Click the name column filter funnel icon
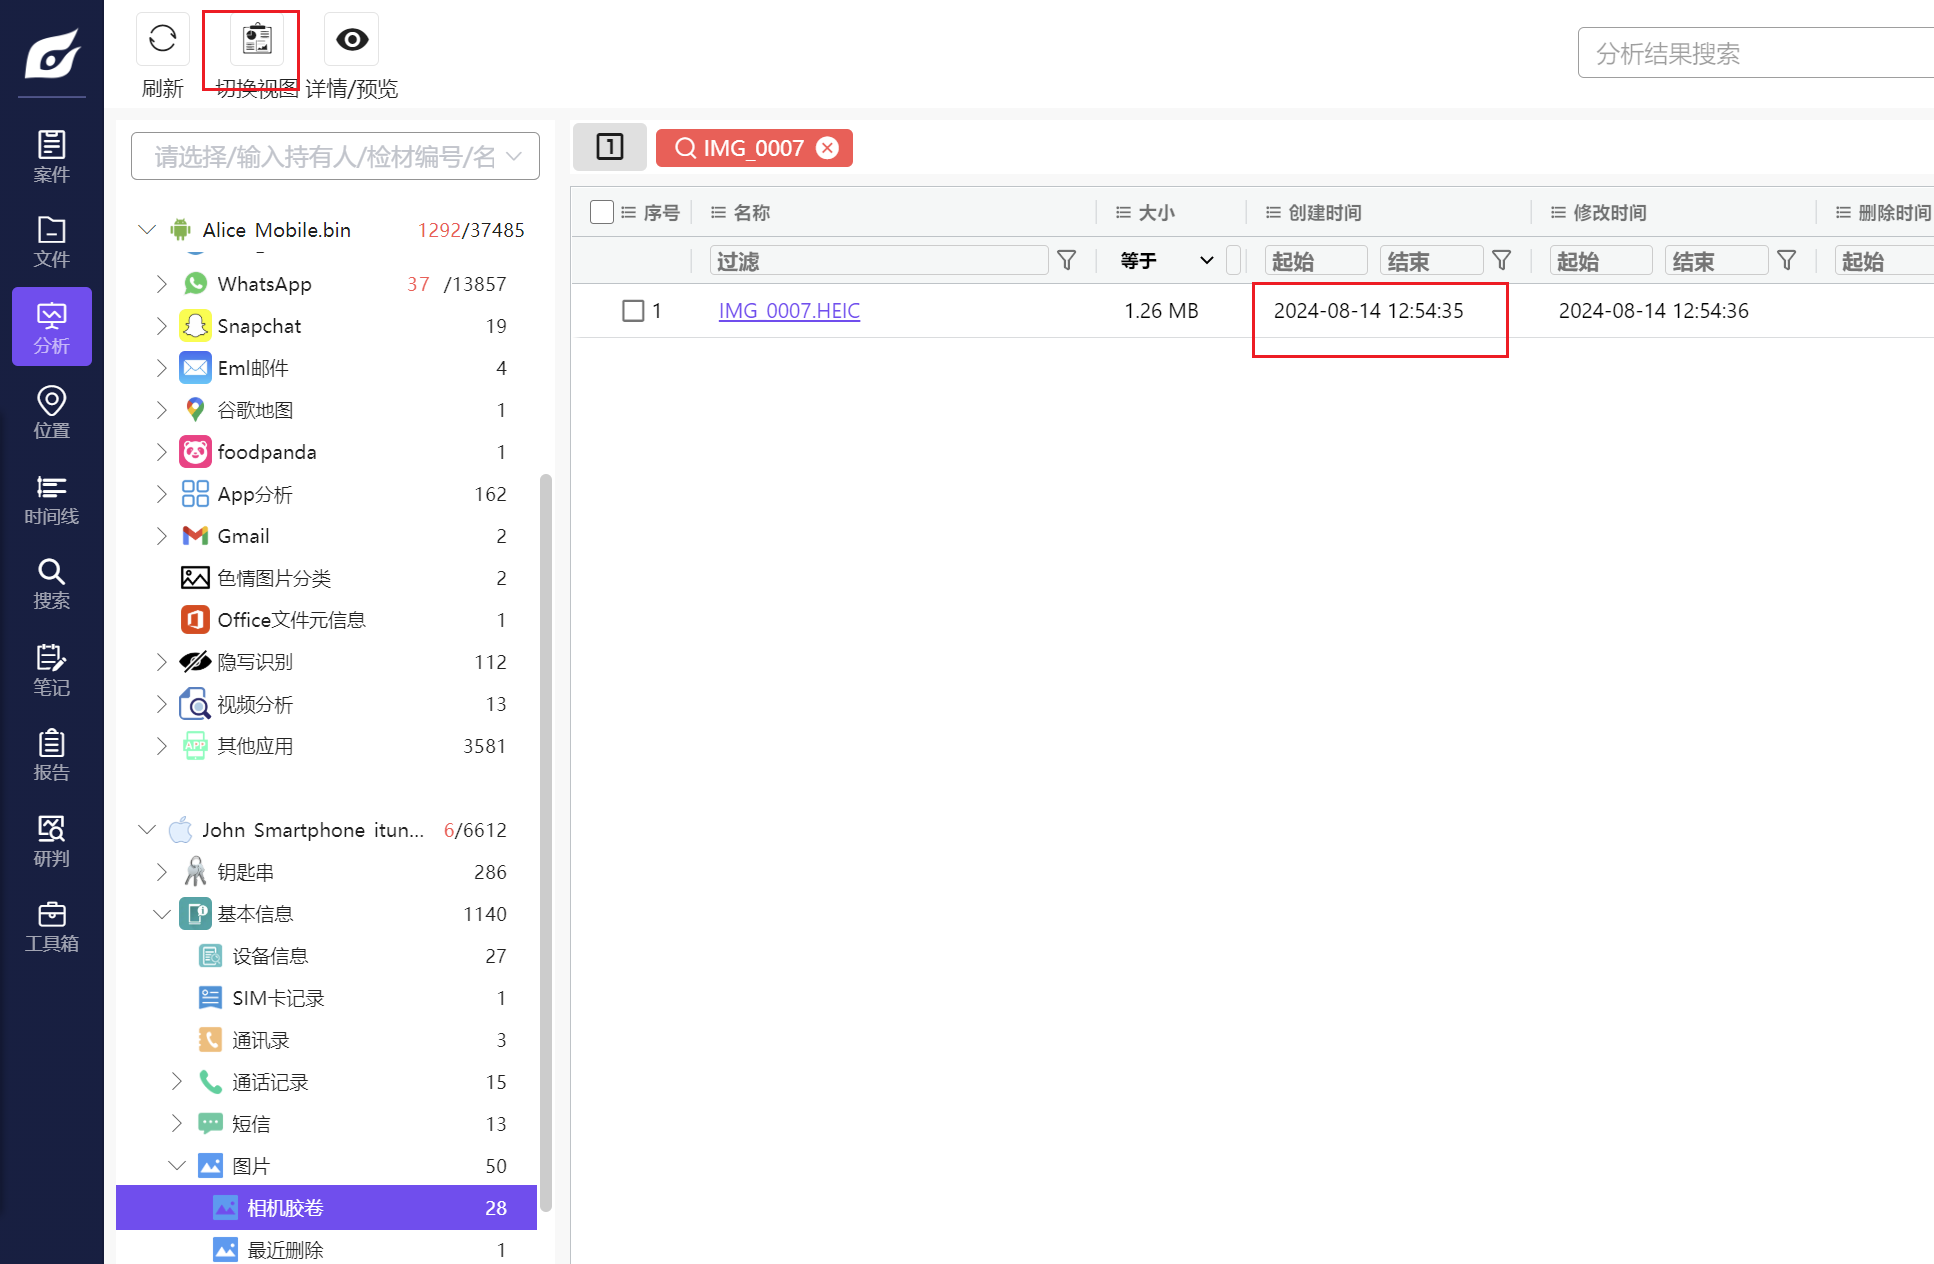The width and height of the screenshot is (1934, 1264). tap(1067, 261)
